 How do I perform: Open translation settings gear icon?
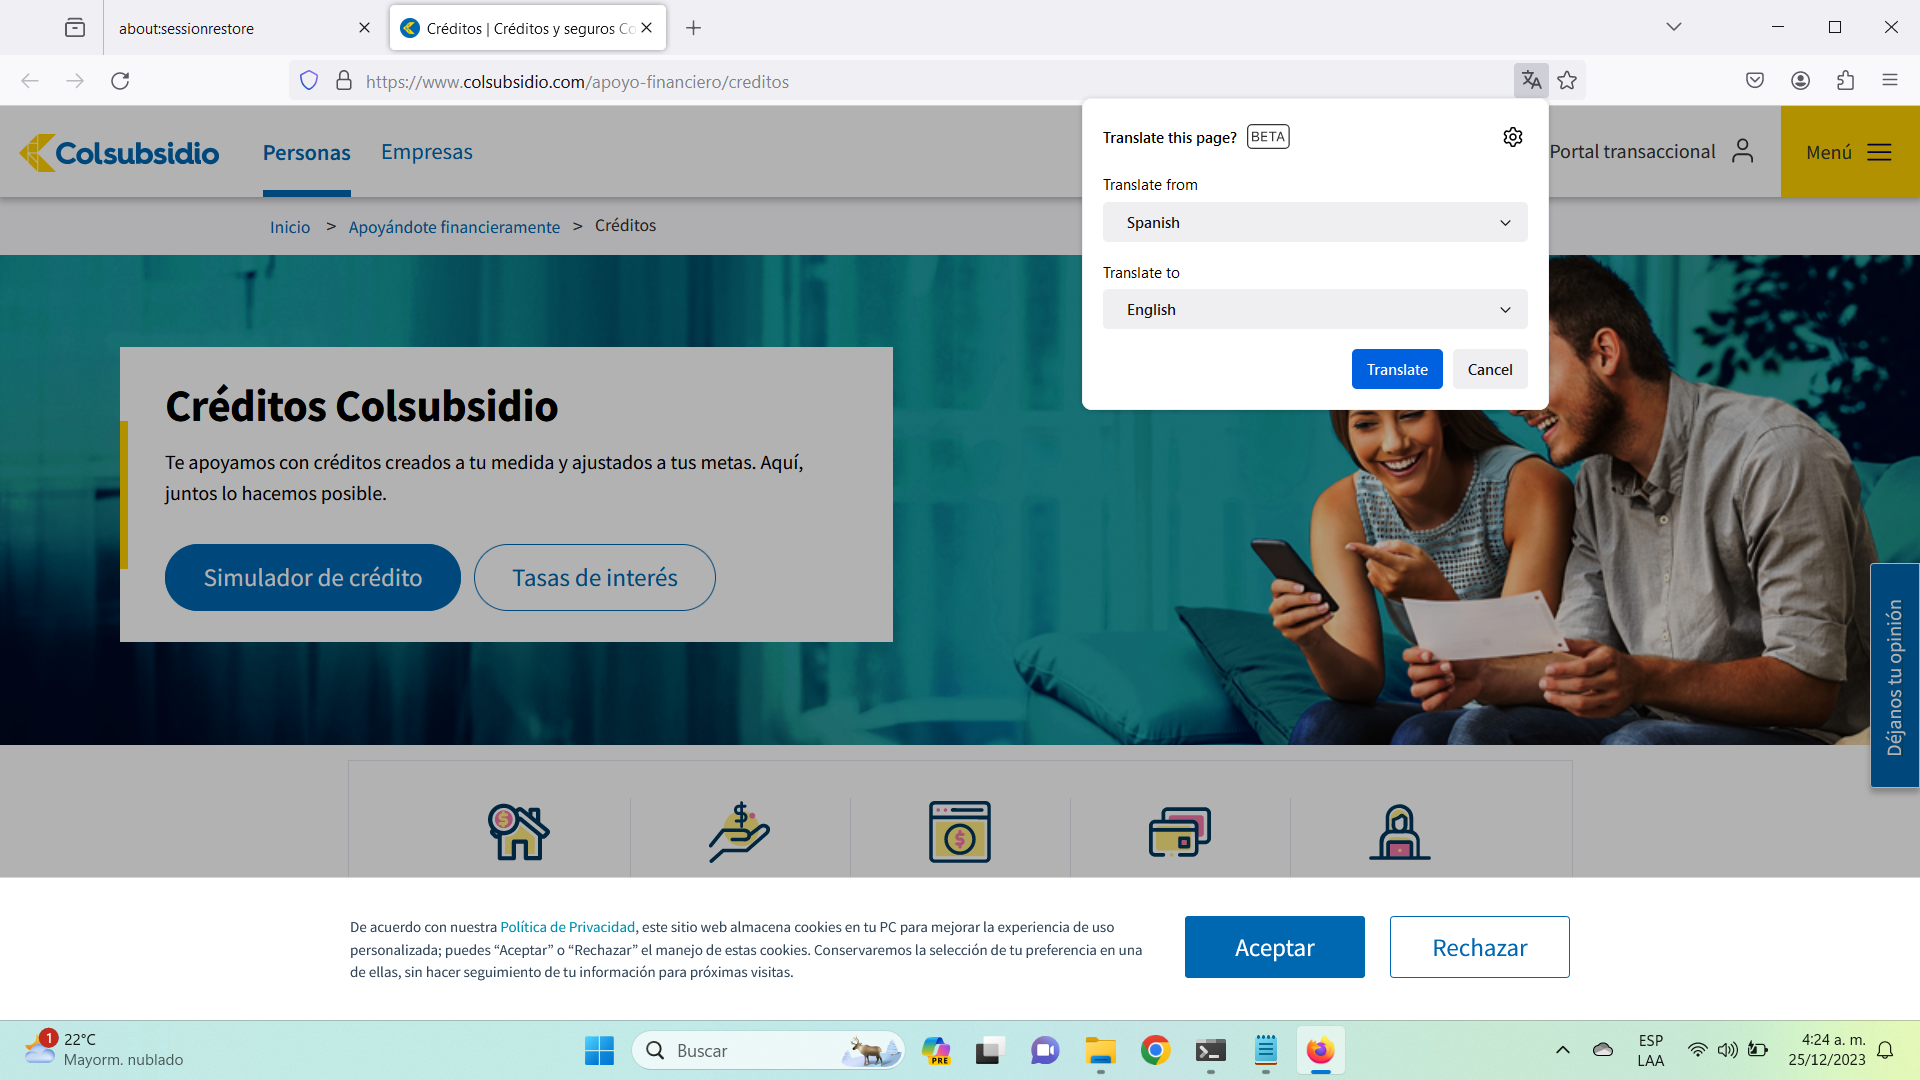pos(1512,137)
